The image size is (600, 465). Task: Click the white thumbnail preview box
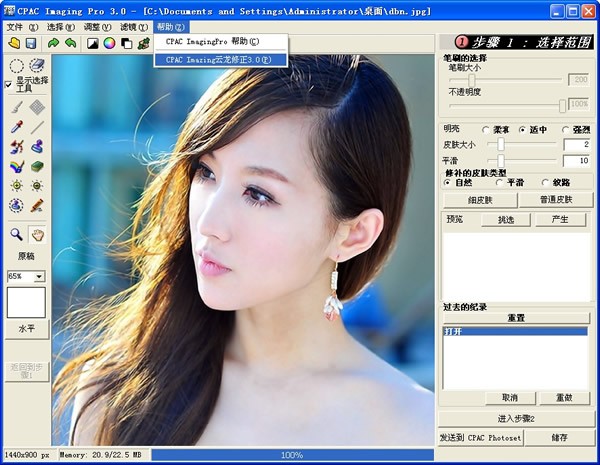coord(26,303)
